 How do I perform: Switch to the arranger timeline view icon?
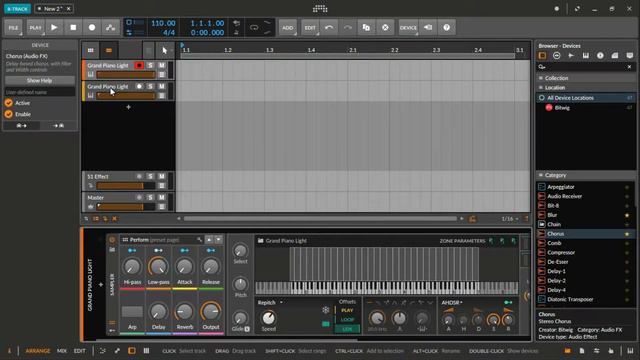coord(109,50)
